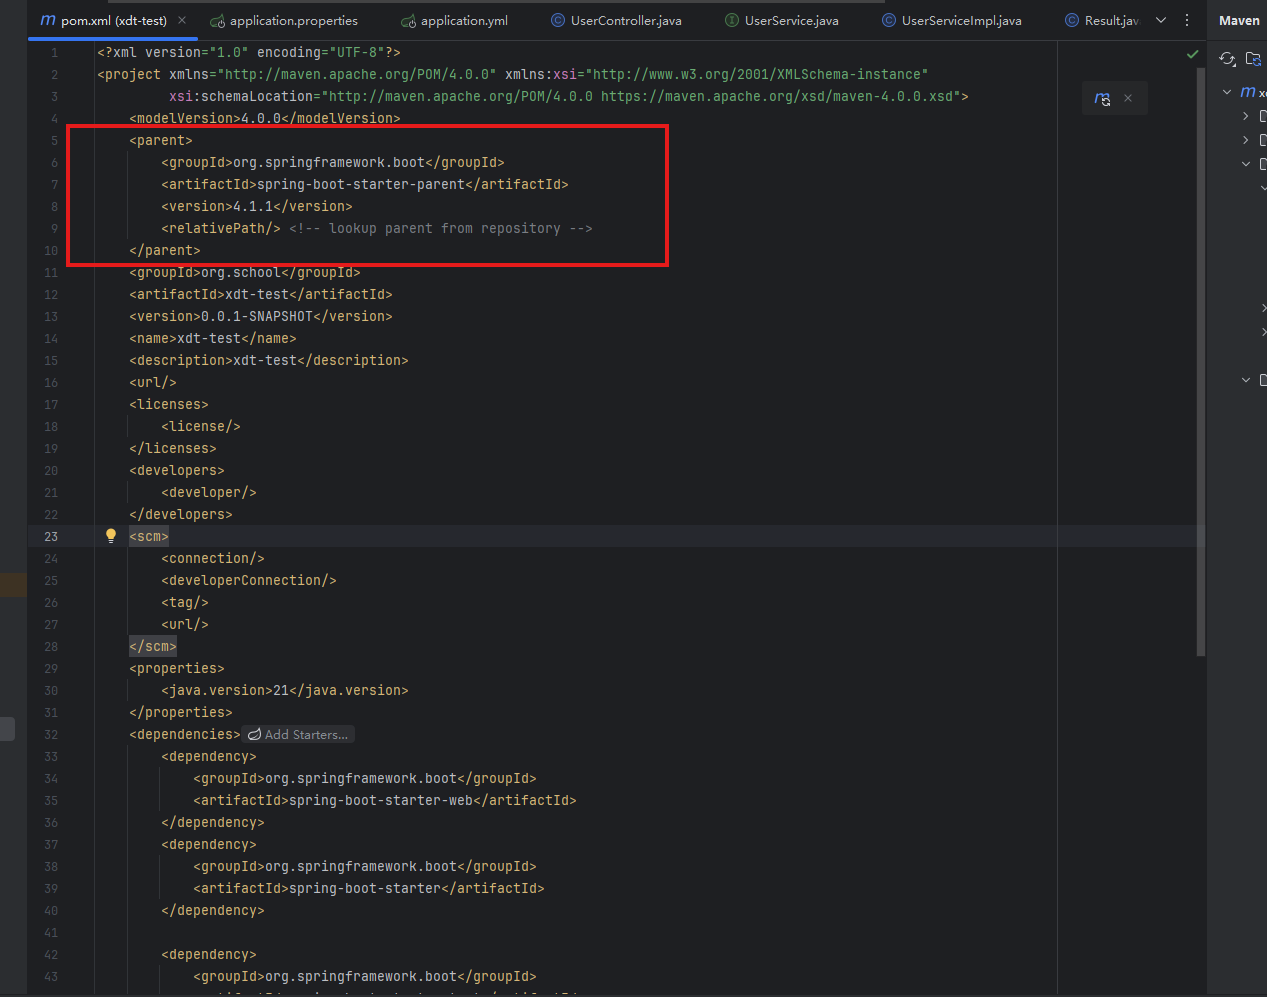Click the lookup parent from repository comment
1267x997 pixels.
[x=441, y=228]
